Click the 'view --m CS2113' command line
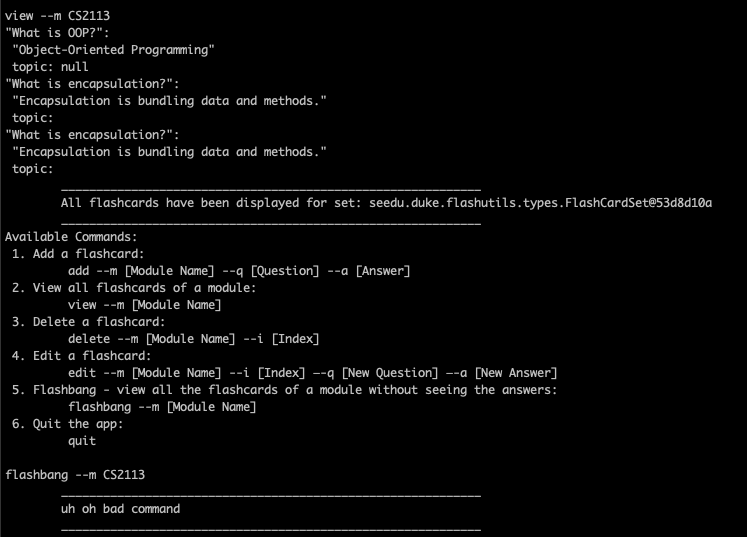This screenshot has height=537, width=747. point(57,16)
